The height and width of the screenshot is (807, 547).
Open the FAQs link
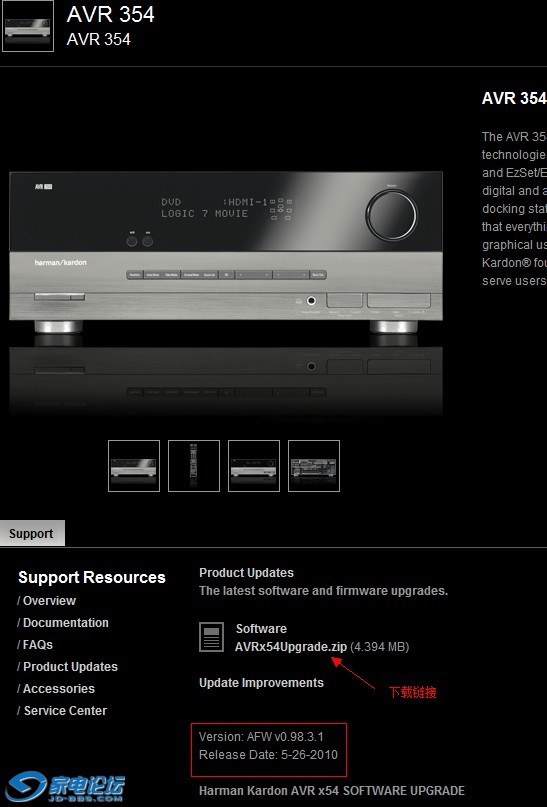(38, 644)
